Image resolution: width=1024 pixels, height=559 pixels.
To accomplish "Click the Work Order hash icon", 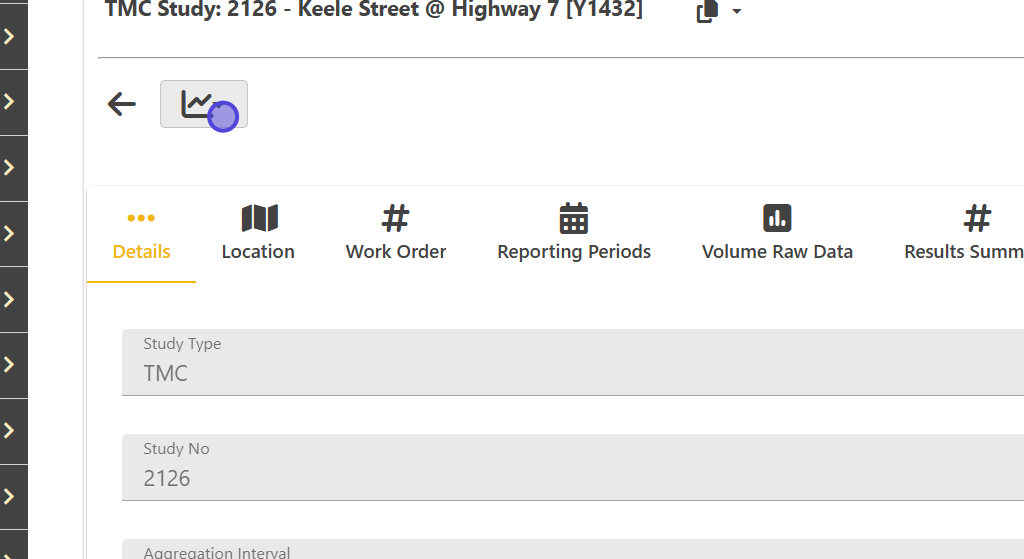I will click(396, 218).
